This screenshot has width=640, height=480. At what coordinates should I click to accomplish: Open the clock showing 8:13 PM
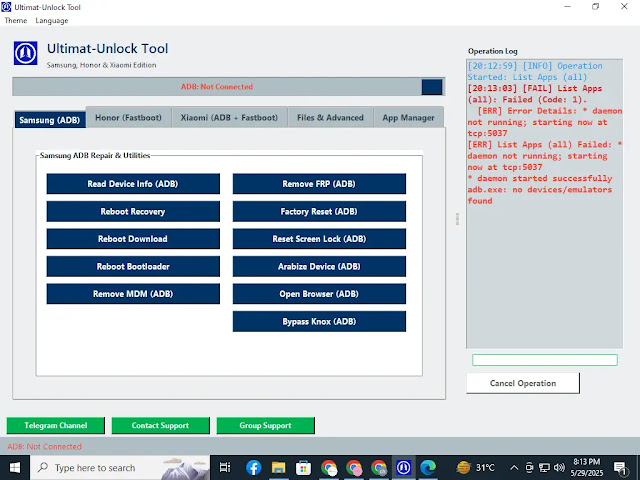(x=587, y=467)
